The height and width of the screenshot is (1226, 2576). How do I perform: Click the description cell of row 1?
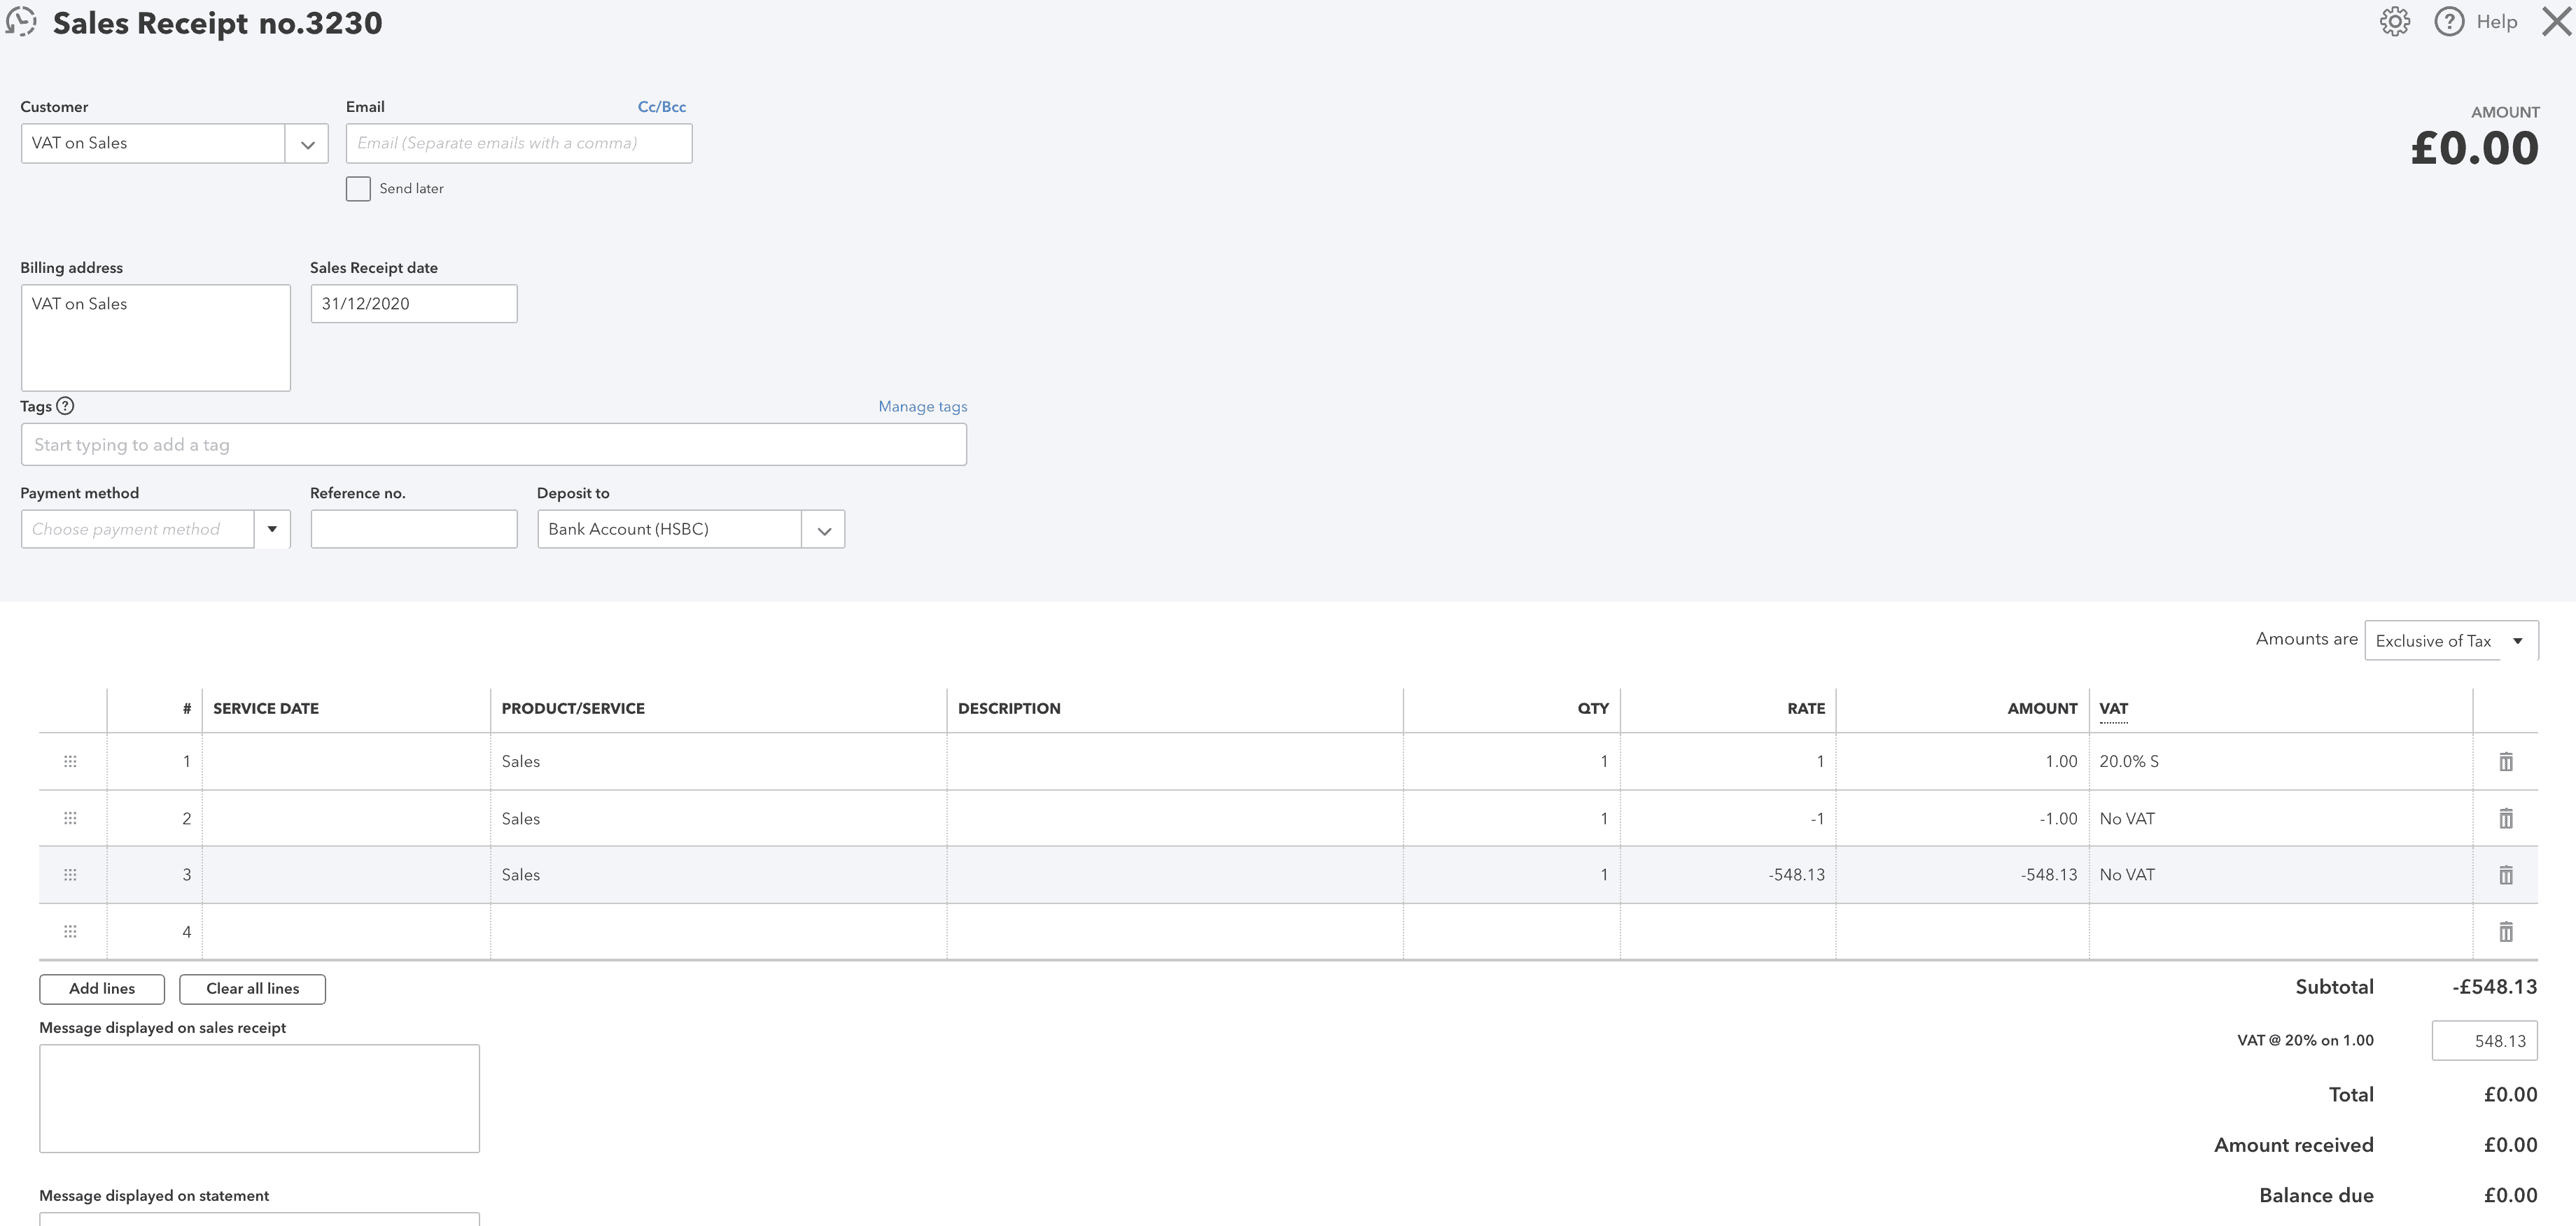[1175, 762]
